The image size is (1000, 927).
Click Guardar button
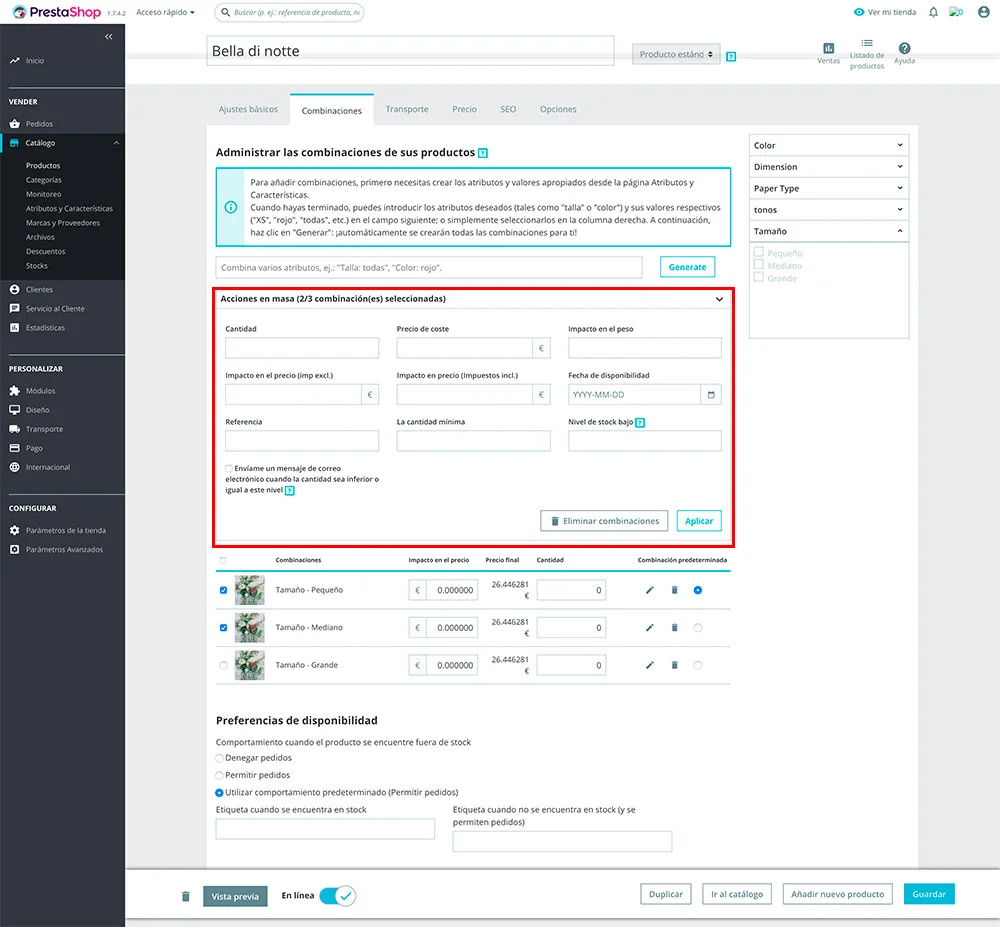929,894
